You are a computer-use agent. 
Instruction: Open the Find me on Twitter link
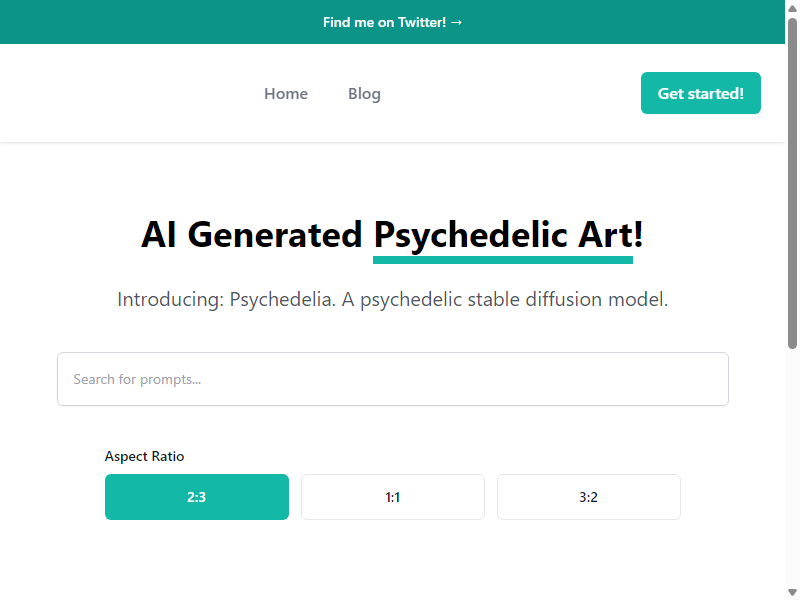point(392,22)
